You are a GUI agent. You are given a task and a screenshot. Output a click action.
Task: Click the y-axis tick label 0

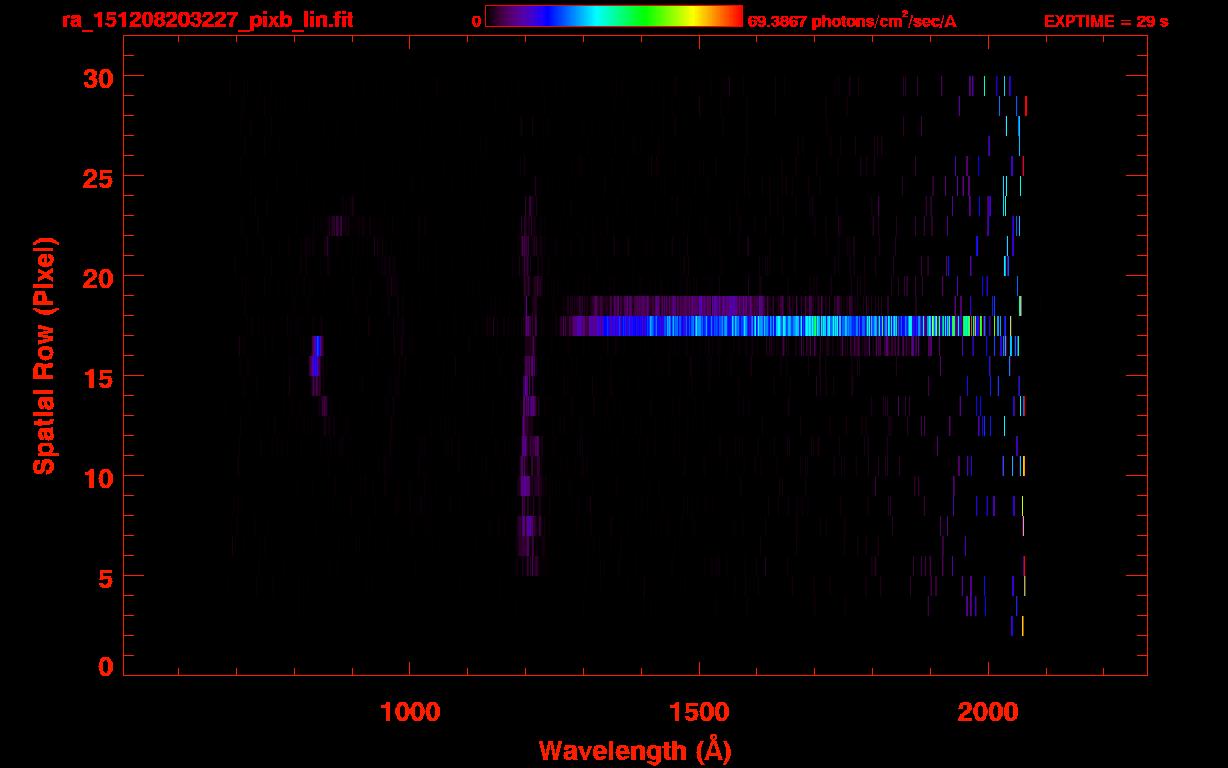point(105,666)
